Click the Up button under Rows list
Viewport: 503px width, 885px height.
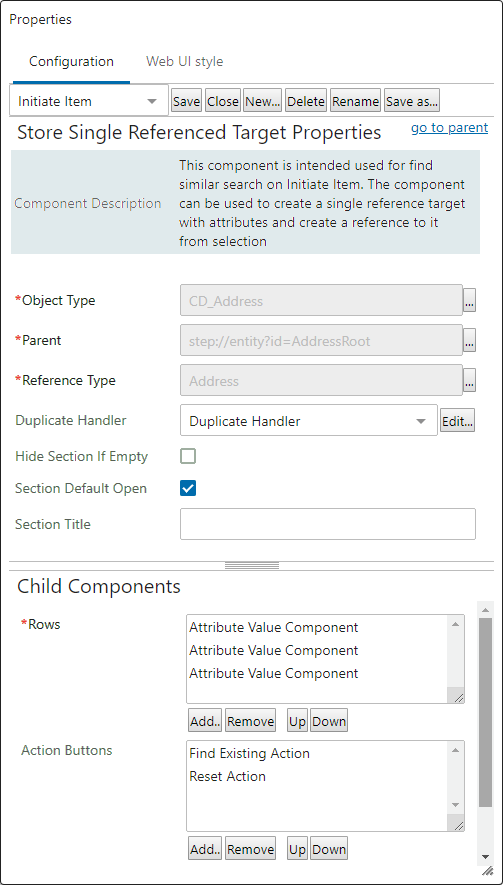click(x=298, y=721)
